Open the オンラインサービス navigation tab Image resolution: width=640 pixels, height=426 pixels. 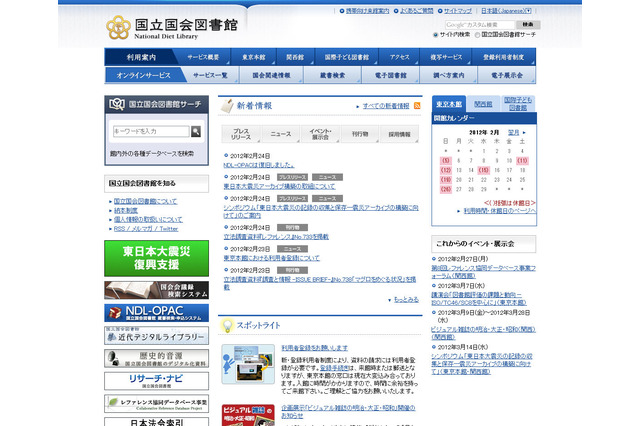[x=141, y=76]
